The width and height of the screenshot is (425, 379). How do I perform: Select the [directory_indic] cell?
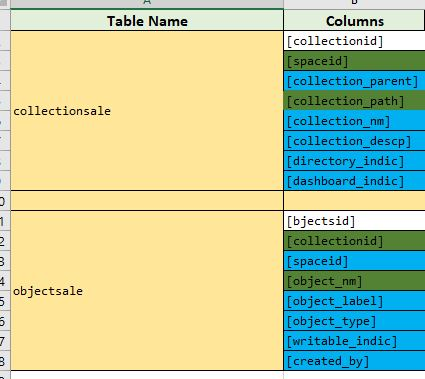pyautogui.click(x=354, y=161)
